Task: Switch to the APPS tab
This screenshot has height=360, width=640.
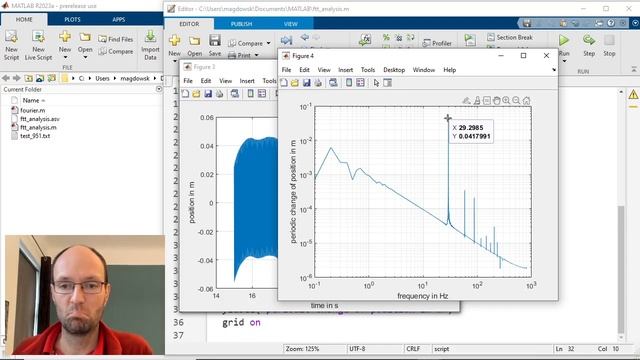Action: 118,20
